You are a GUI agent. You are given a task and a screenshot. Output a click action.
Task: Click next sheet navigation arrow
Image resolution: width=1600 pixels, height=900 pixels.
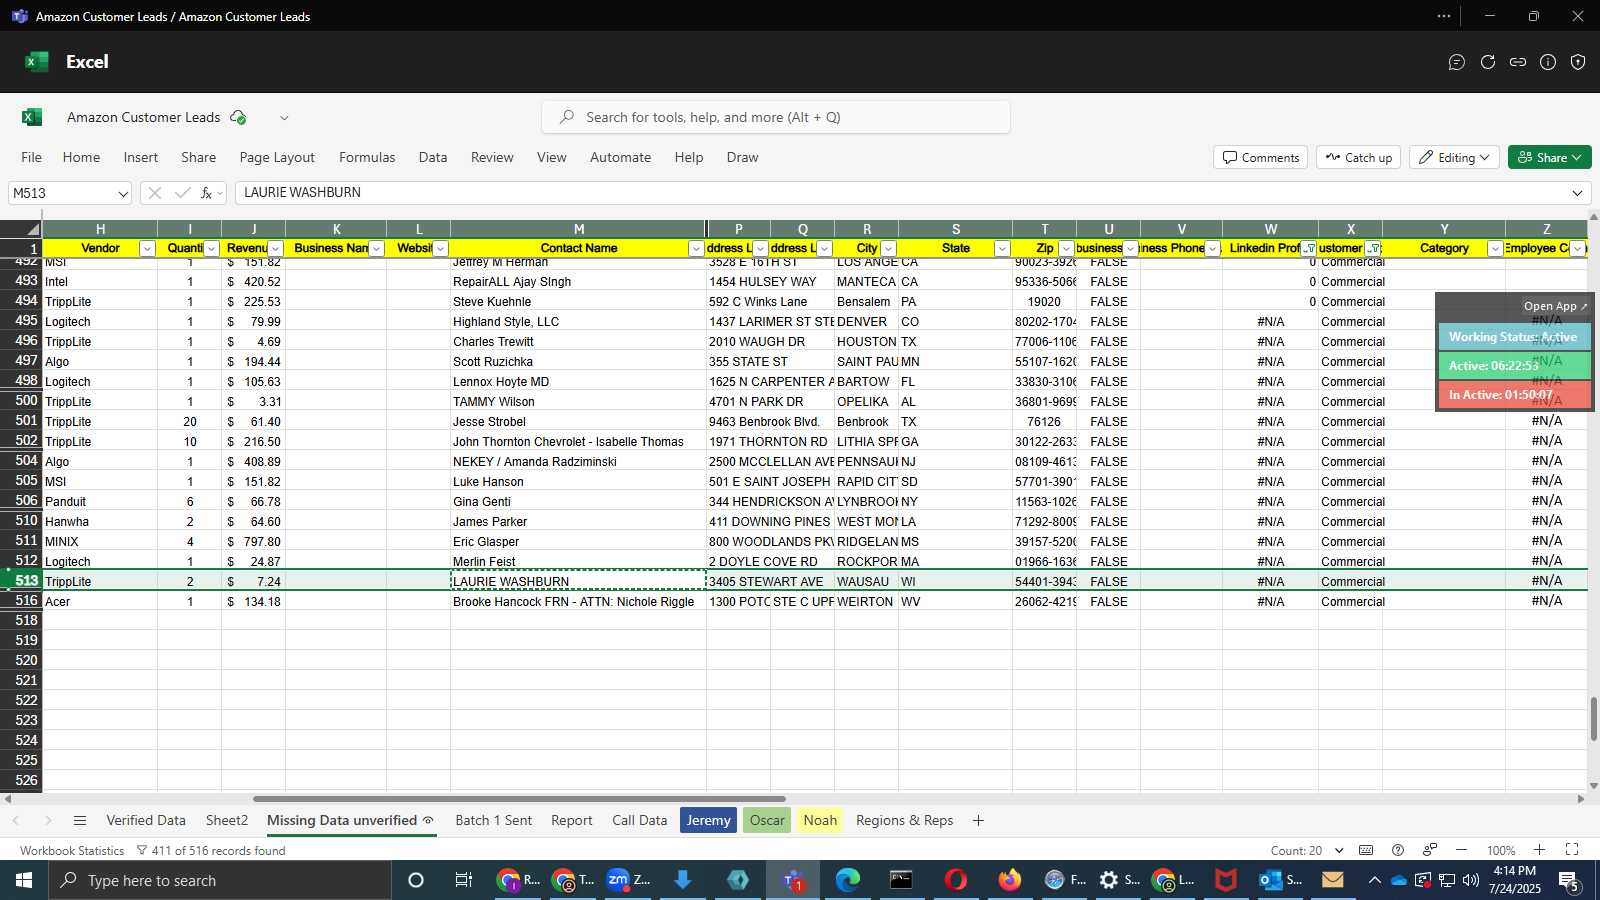[47, 821]
